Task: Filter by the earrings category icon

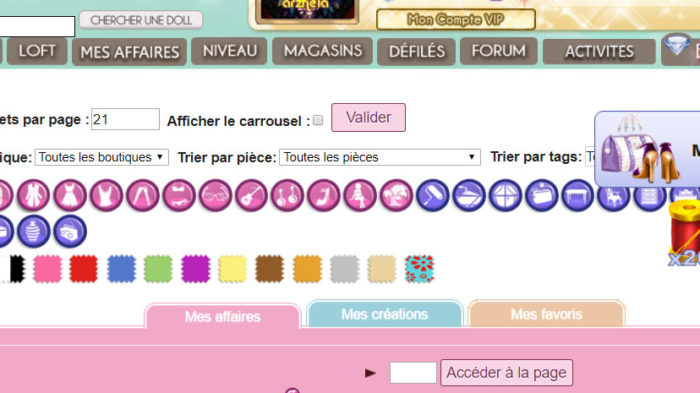Action: click(x=288, y=195)
